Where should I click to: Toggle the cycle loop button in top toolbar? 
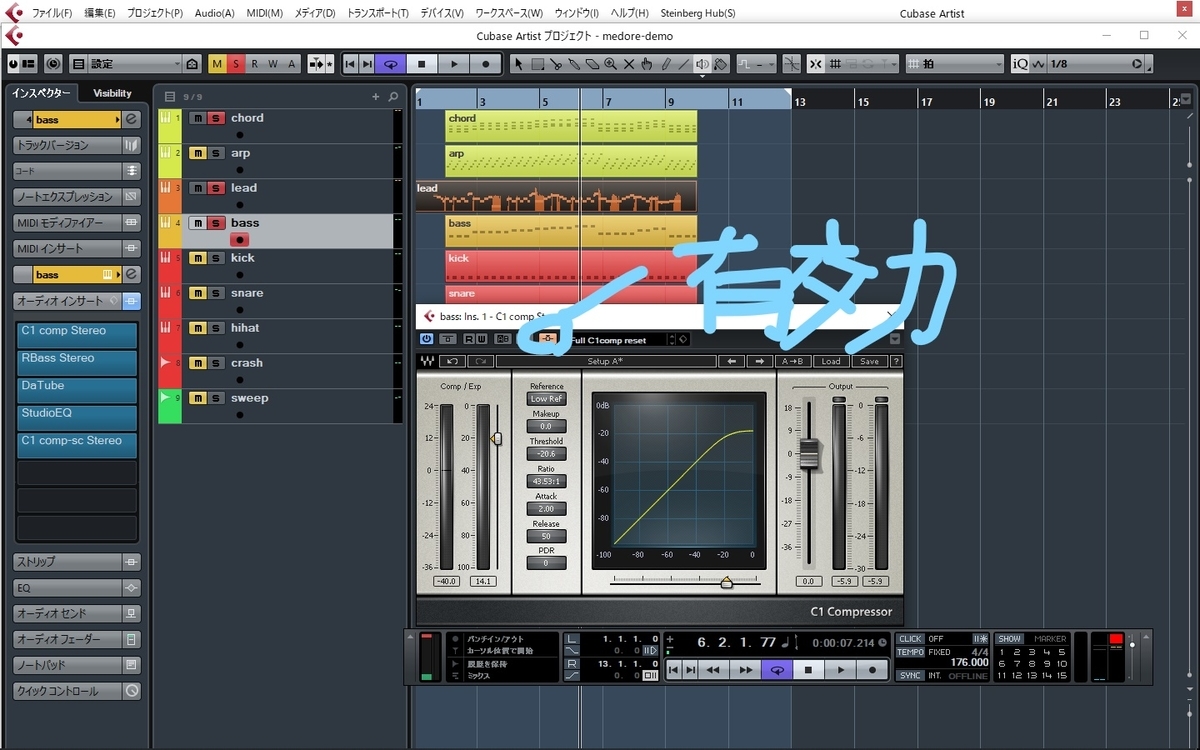pos(390,64)
